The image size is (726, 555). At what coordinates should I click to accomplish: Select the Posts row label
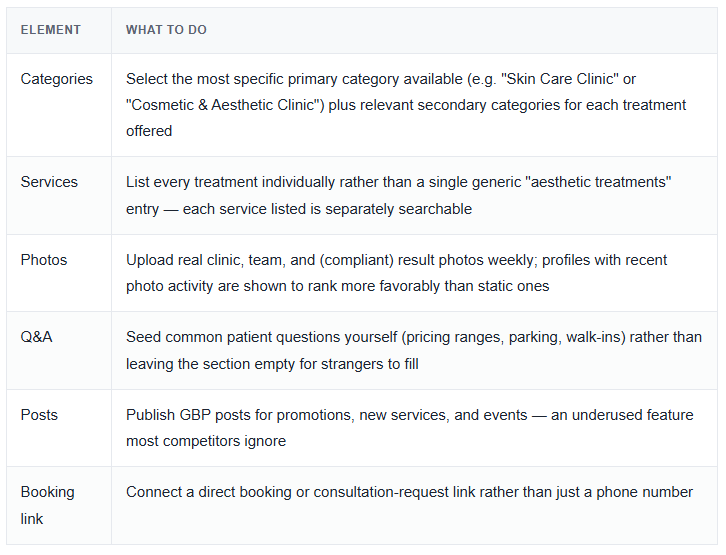pos(39,415)
